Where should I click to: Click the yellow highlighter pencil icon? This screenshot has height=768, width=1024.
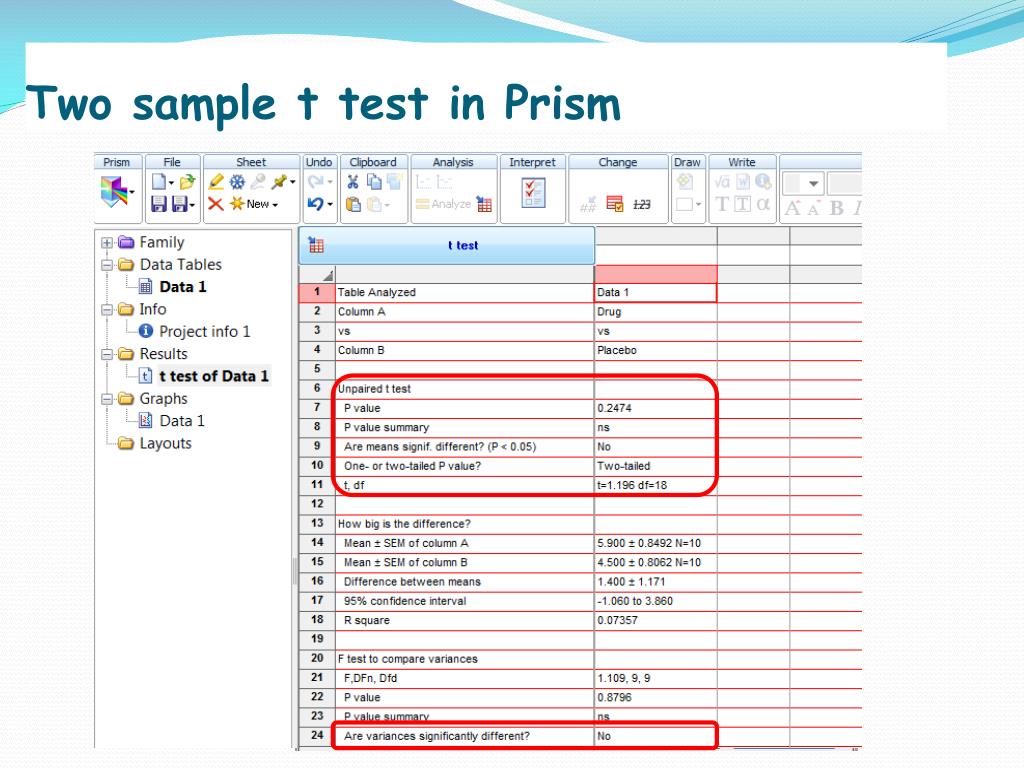(x=216, y=182)
